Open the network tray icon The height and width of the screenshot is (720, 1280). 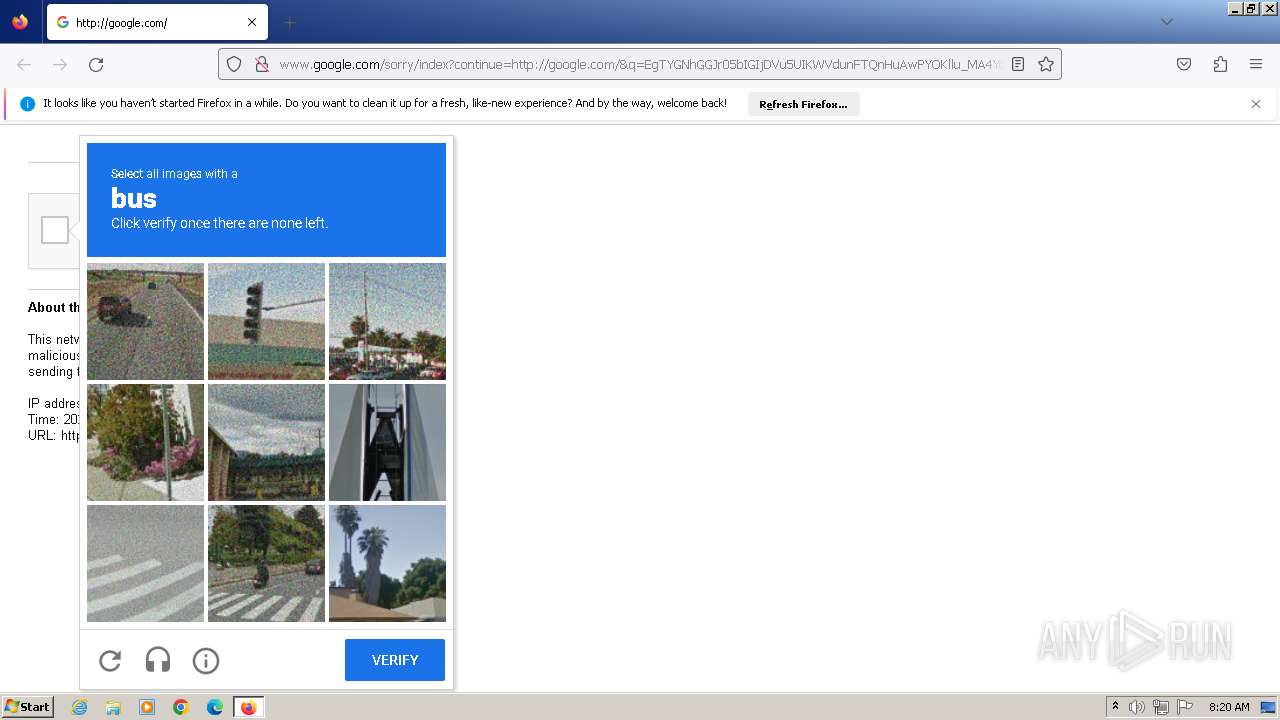coord(1161,707)
